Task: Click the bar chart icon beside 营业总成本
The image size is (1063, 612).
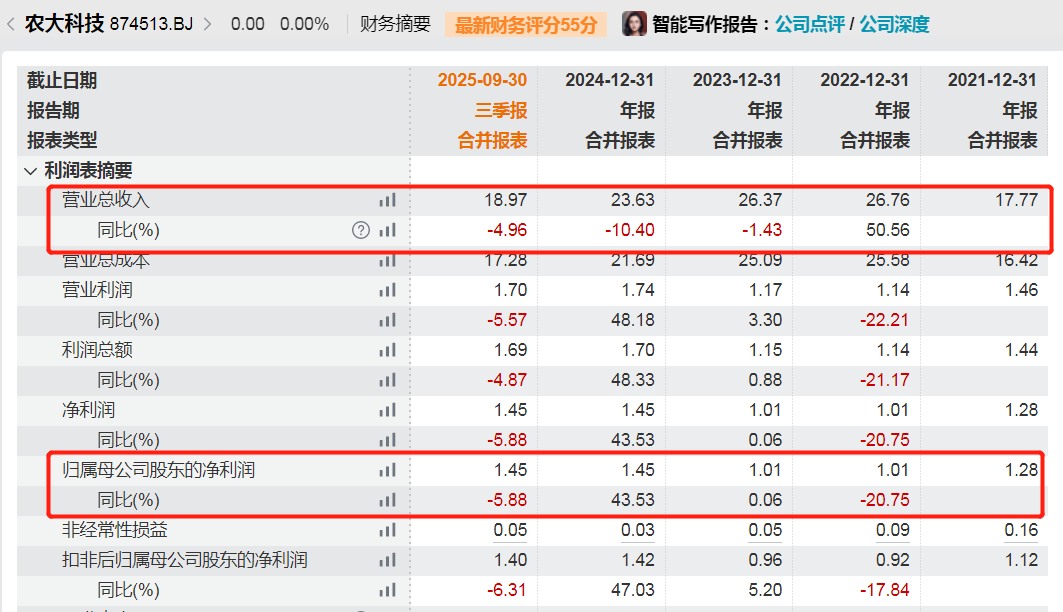Action: [x=388, y=260]
